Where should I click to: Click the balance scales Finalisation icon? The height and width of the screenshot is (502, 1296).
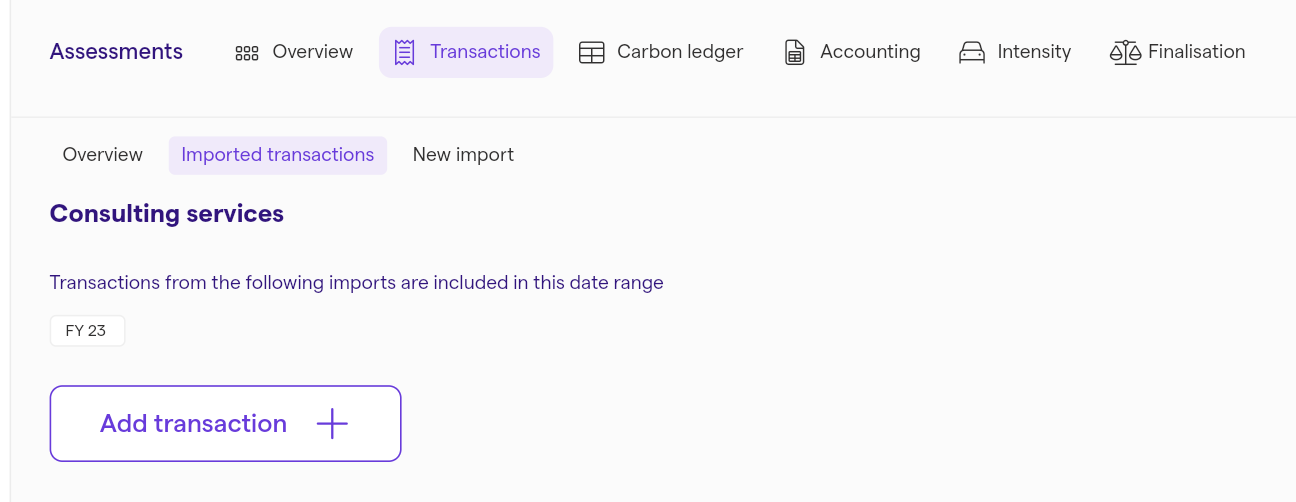(x=1125, y=52)
